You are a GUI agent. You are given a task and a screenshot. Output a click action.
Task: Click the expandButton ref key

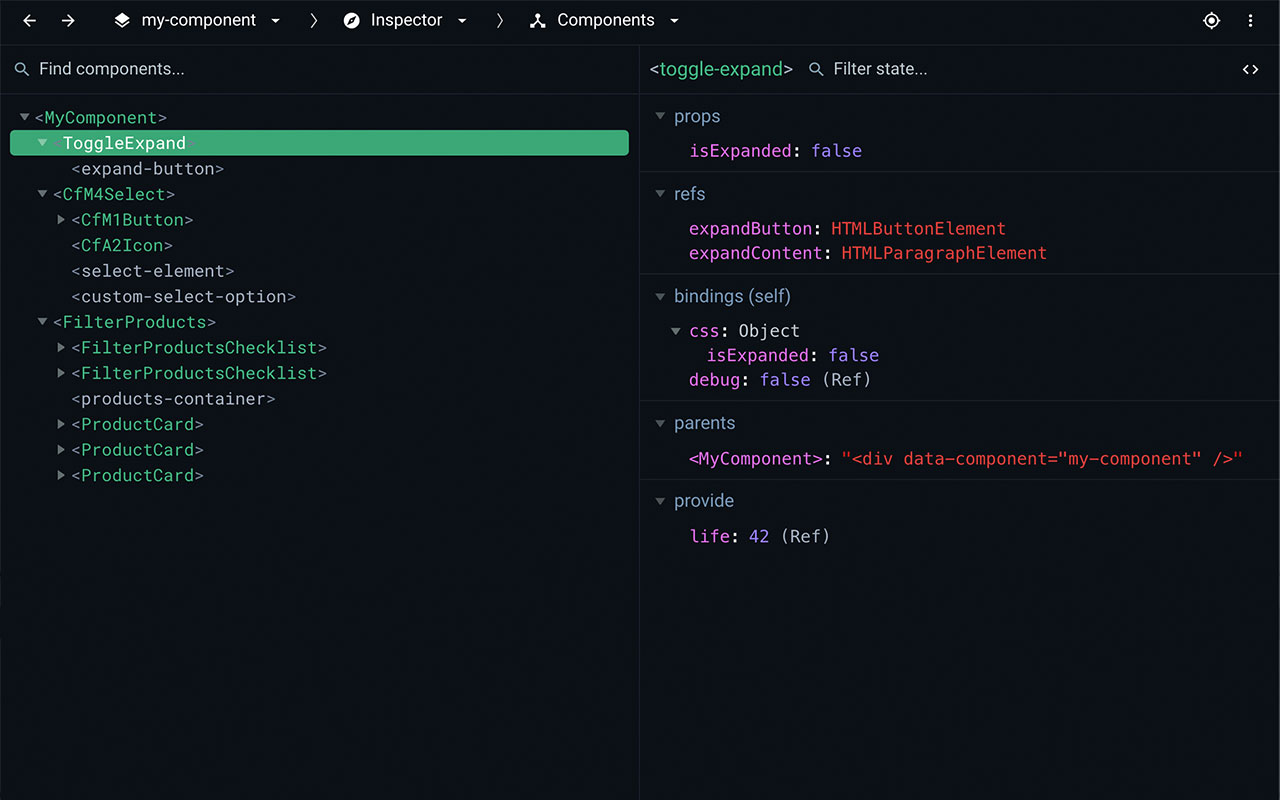tap(750, 228)
